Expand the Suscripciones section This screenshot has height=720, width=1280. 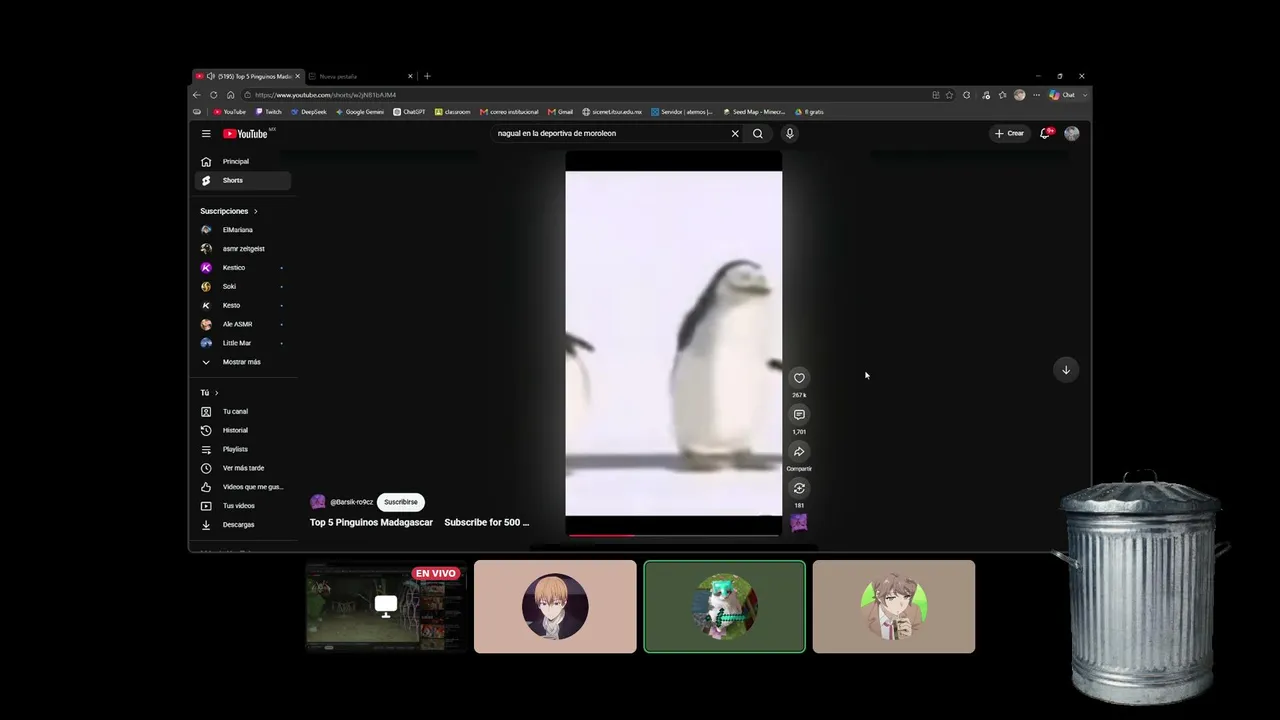(x=229, y=211)
